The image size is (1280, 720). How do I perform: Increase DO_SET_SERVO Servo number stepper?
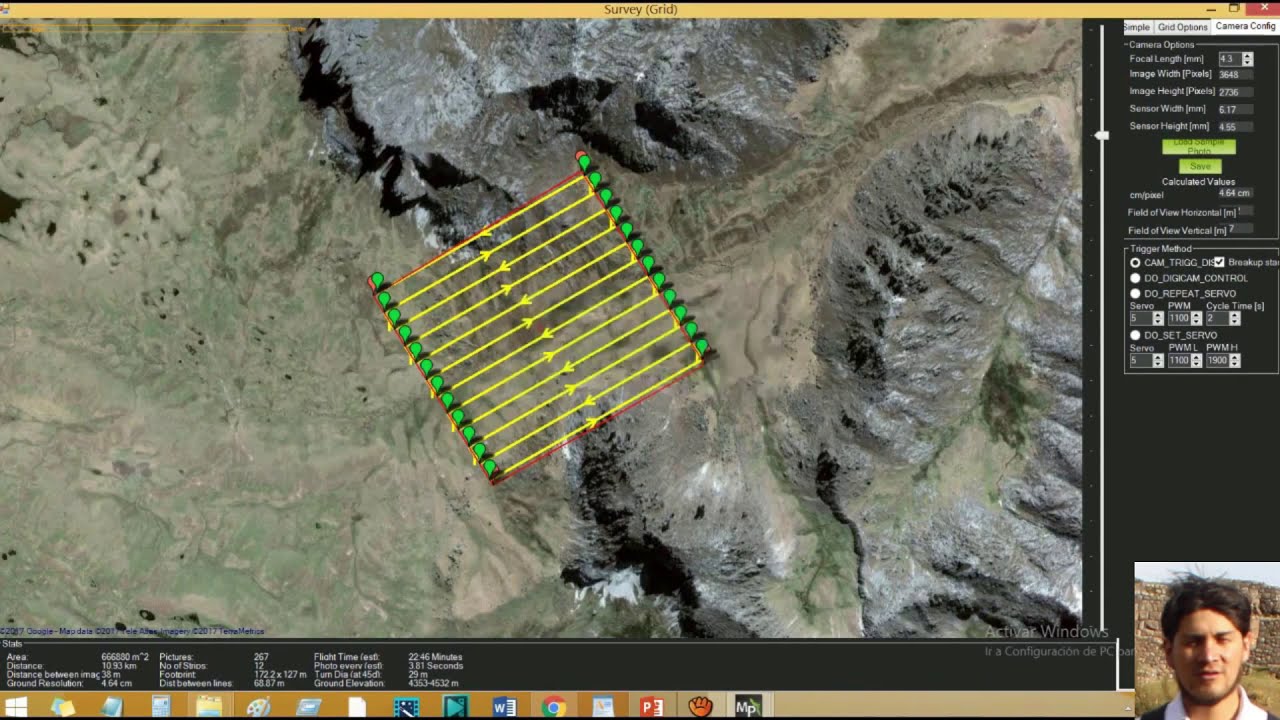(x=1158, y=357)
